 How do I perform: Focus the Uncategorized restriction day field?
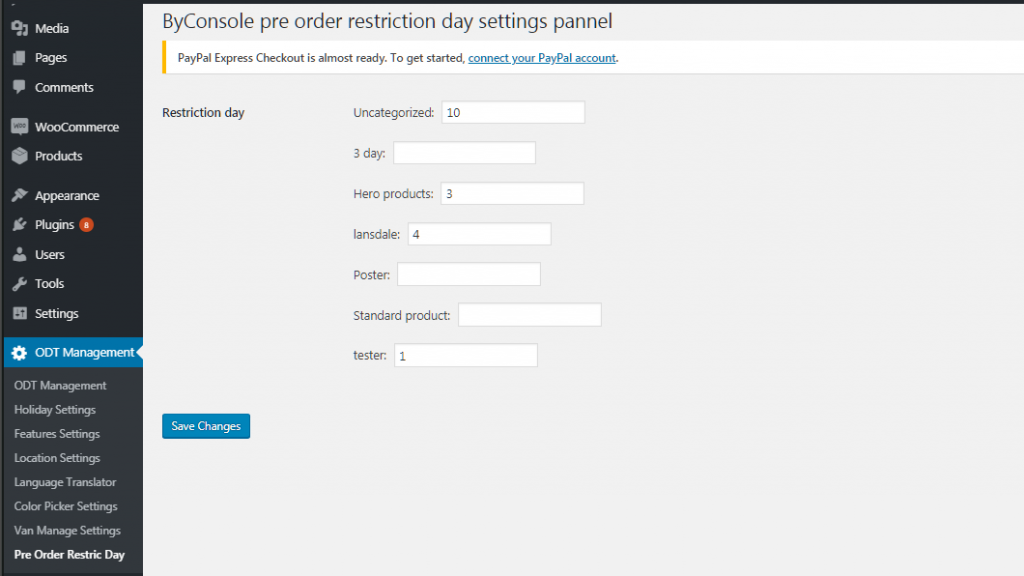[x=513, y=112]
